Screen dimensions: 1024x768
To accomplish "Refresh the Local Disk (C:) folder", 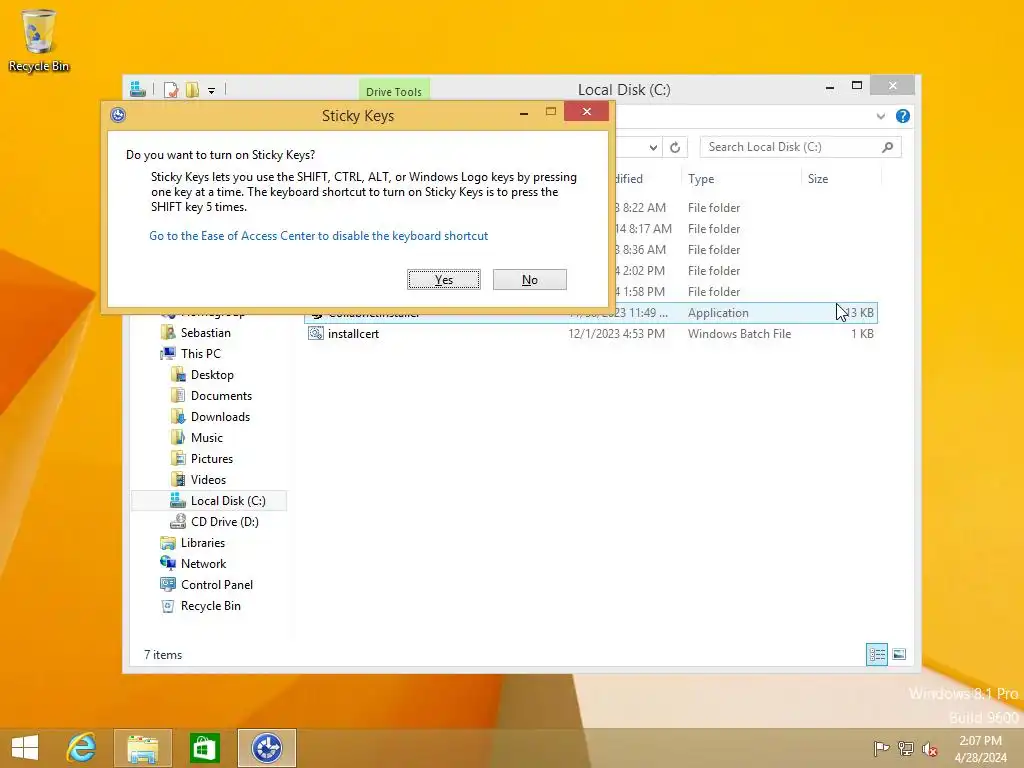I will [x=675, y=148].
